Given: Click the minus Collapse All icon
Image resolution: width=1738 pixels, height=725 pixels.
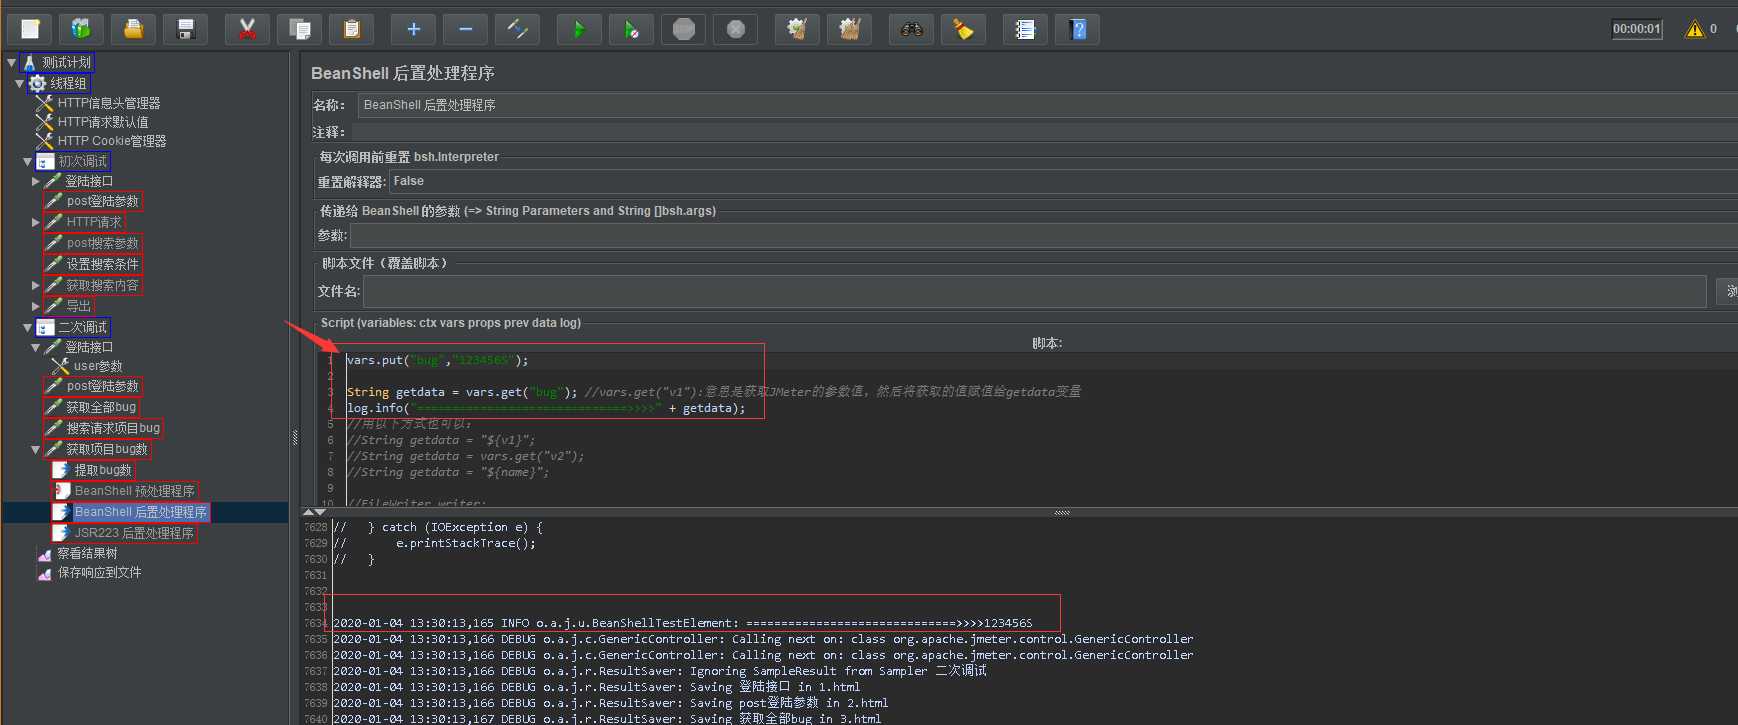Looking at the screenshot, I should click(x=465, y=29).
